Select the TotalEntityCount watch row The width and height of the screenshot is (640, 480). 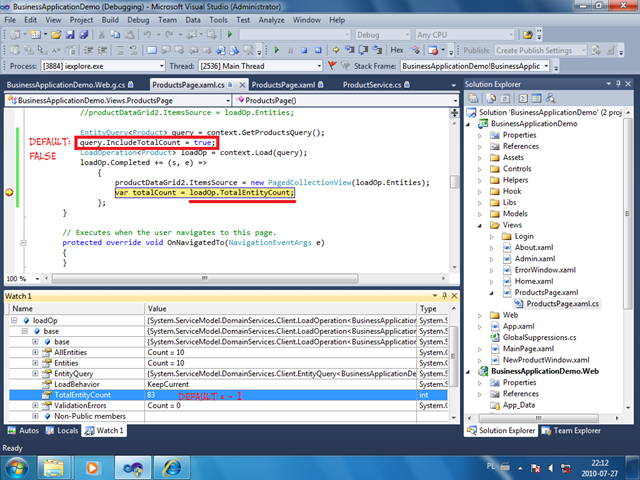pyautogui.click(x=228, y=395)
